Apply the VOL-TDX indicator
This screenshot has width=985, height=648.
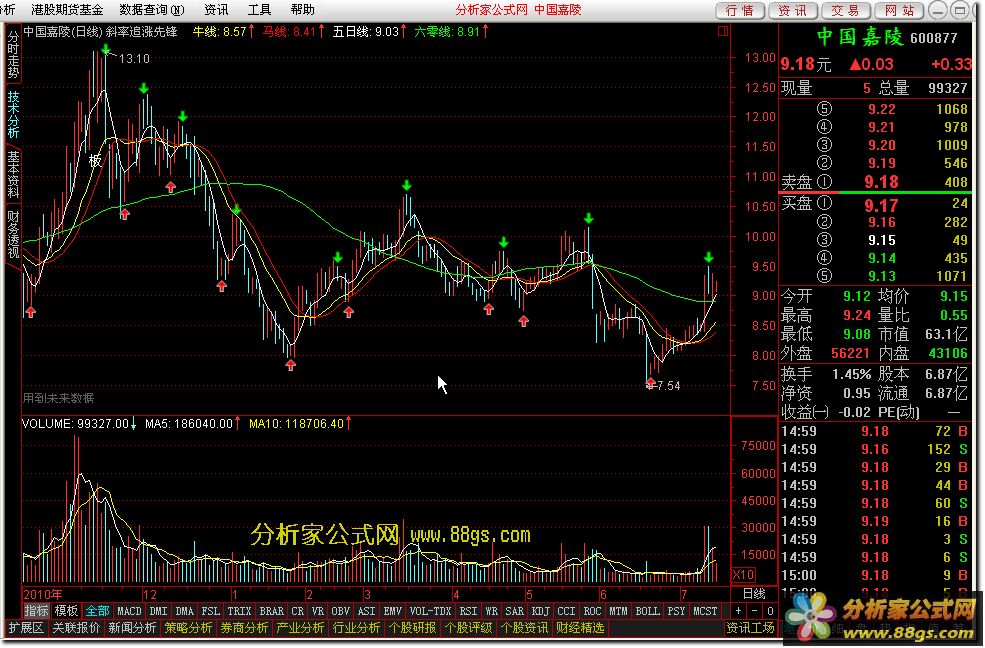pos(430,611)
